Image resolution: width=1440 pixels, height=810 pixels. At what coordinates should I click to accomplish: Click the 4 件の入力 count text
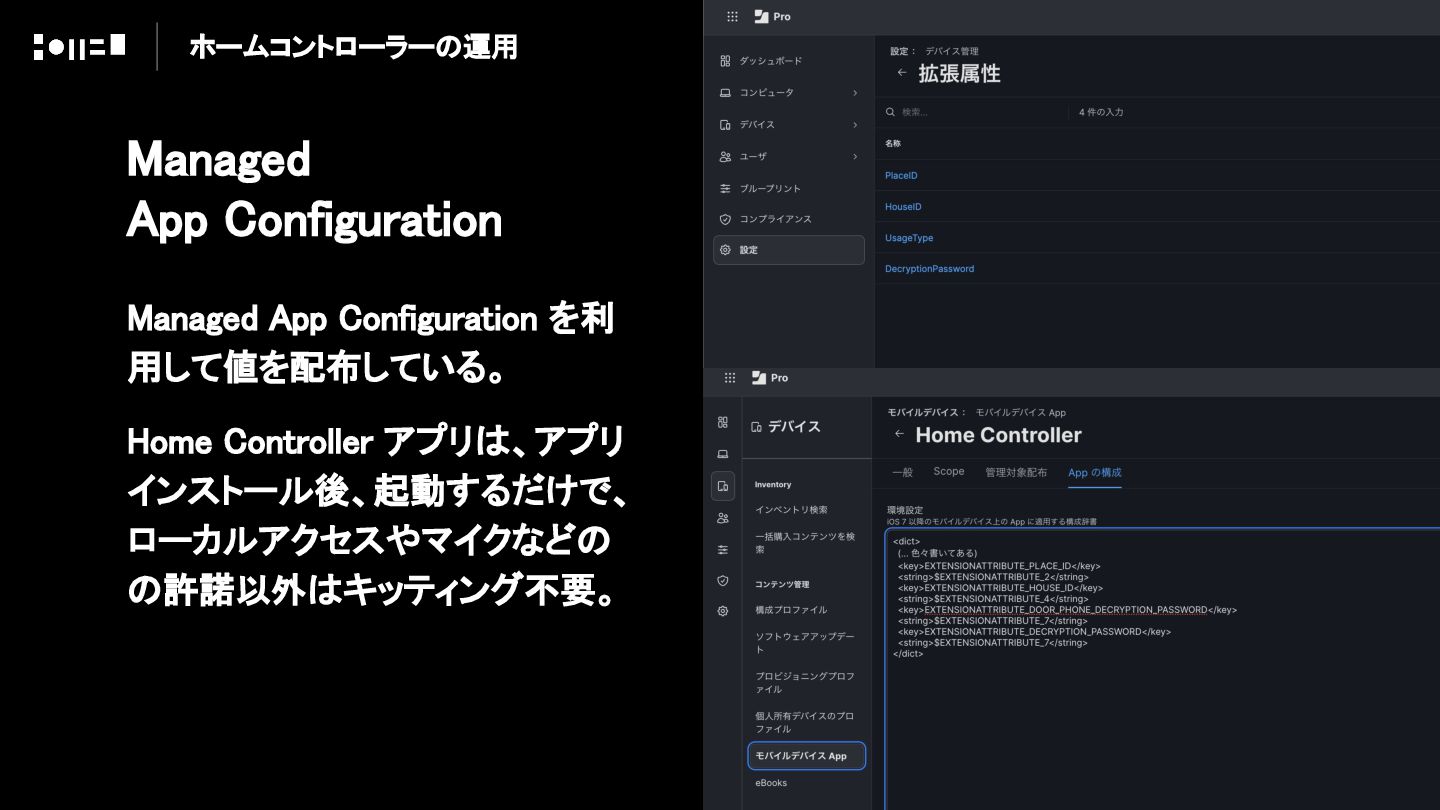point(1101,112)
